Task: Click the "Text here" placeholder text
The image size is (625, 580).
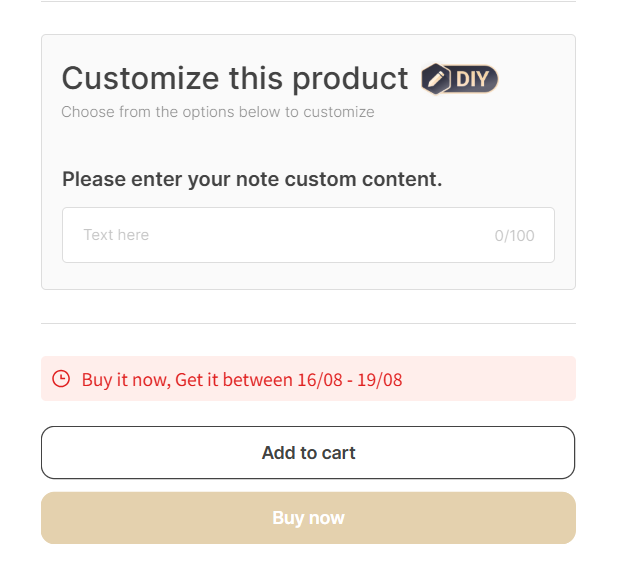Action: tap(116, 235)
